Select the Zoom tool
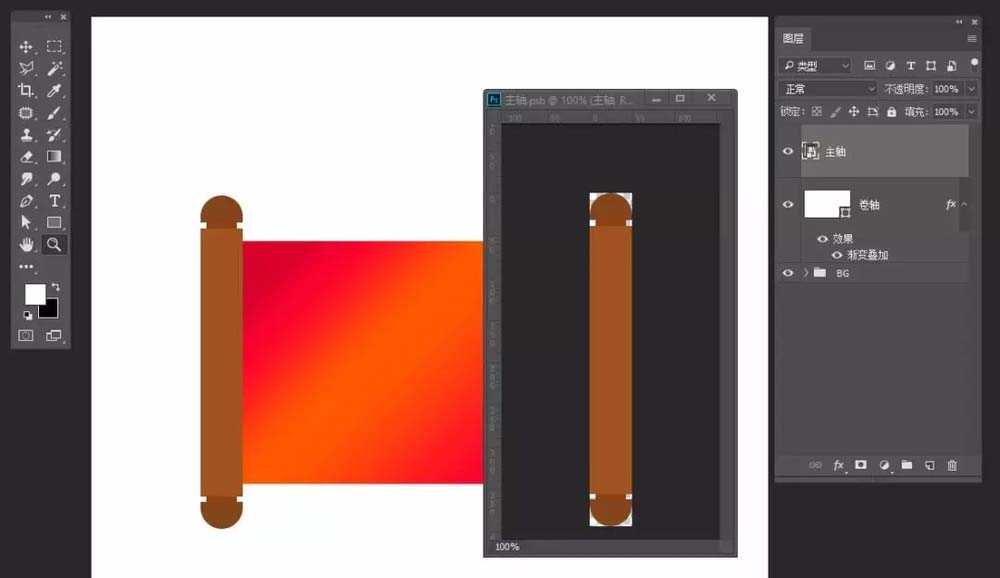 click(54, 244)
